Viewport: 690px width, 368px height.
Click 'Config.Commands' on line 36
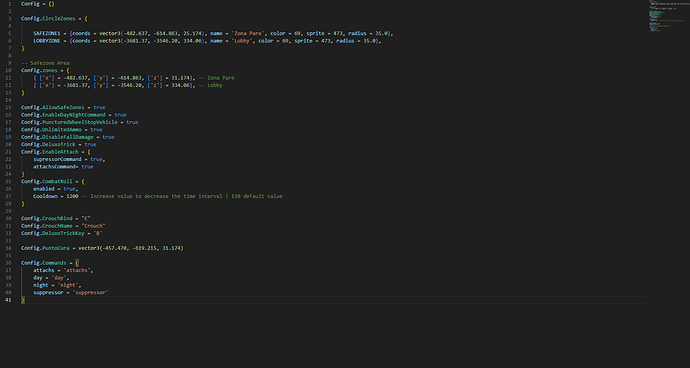(x=44, y=263)
